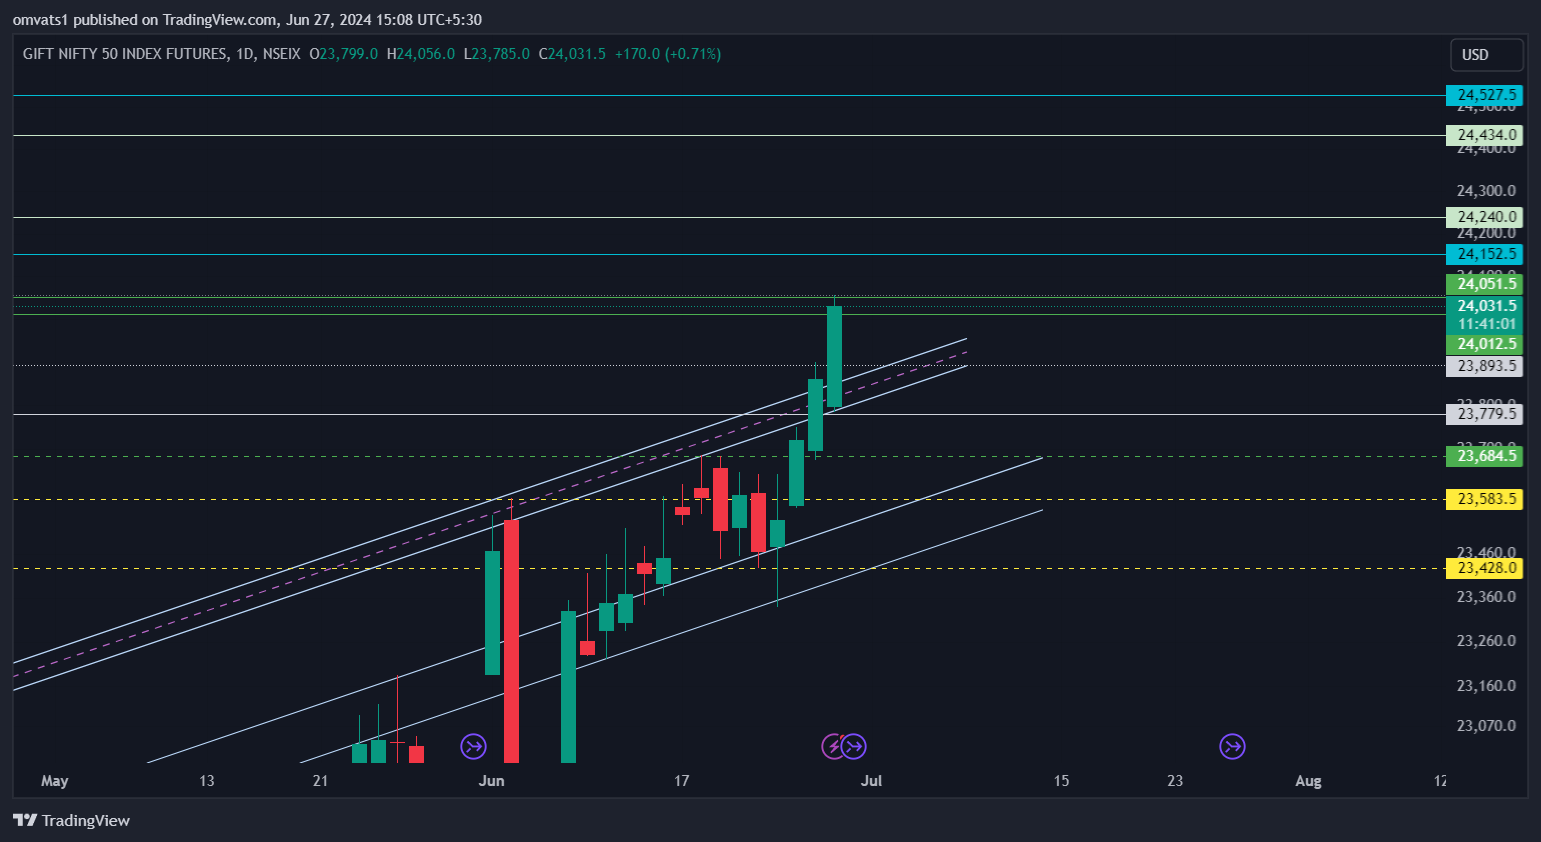The width and height of the screenshot is (1541, 842).
Task: Click the May label on time axis
Action: pyautogui.click(x=55, y=781)
